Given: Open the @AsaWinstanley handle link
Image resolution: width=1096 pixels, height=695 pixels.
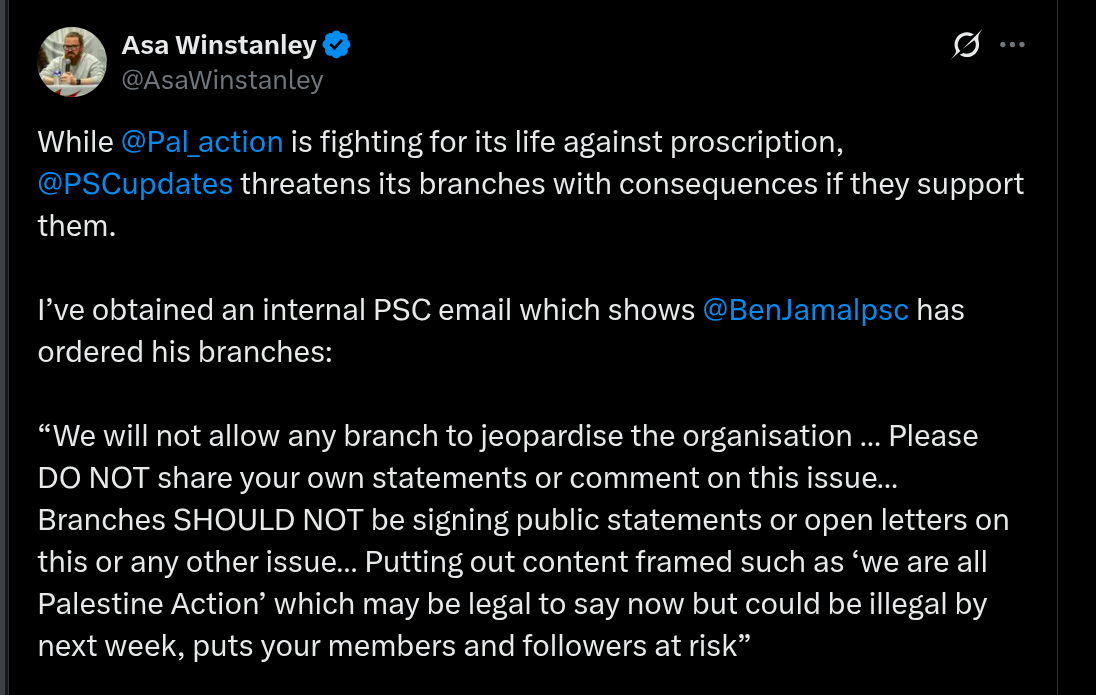Looking at the screenshot, I should (222, 80).
